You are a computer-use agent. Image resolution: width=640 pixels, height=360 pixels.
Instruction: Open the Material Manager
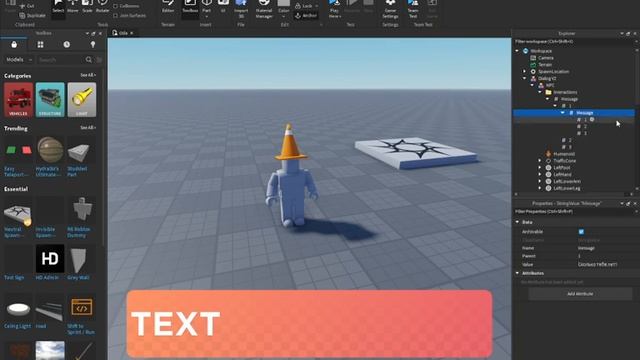click(264, 9)
